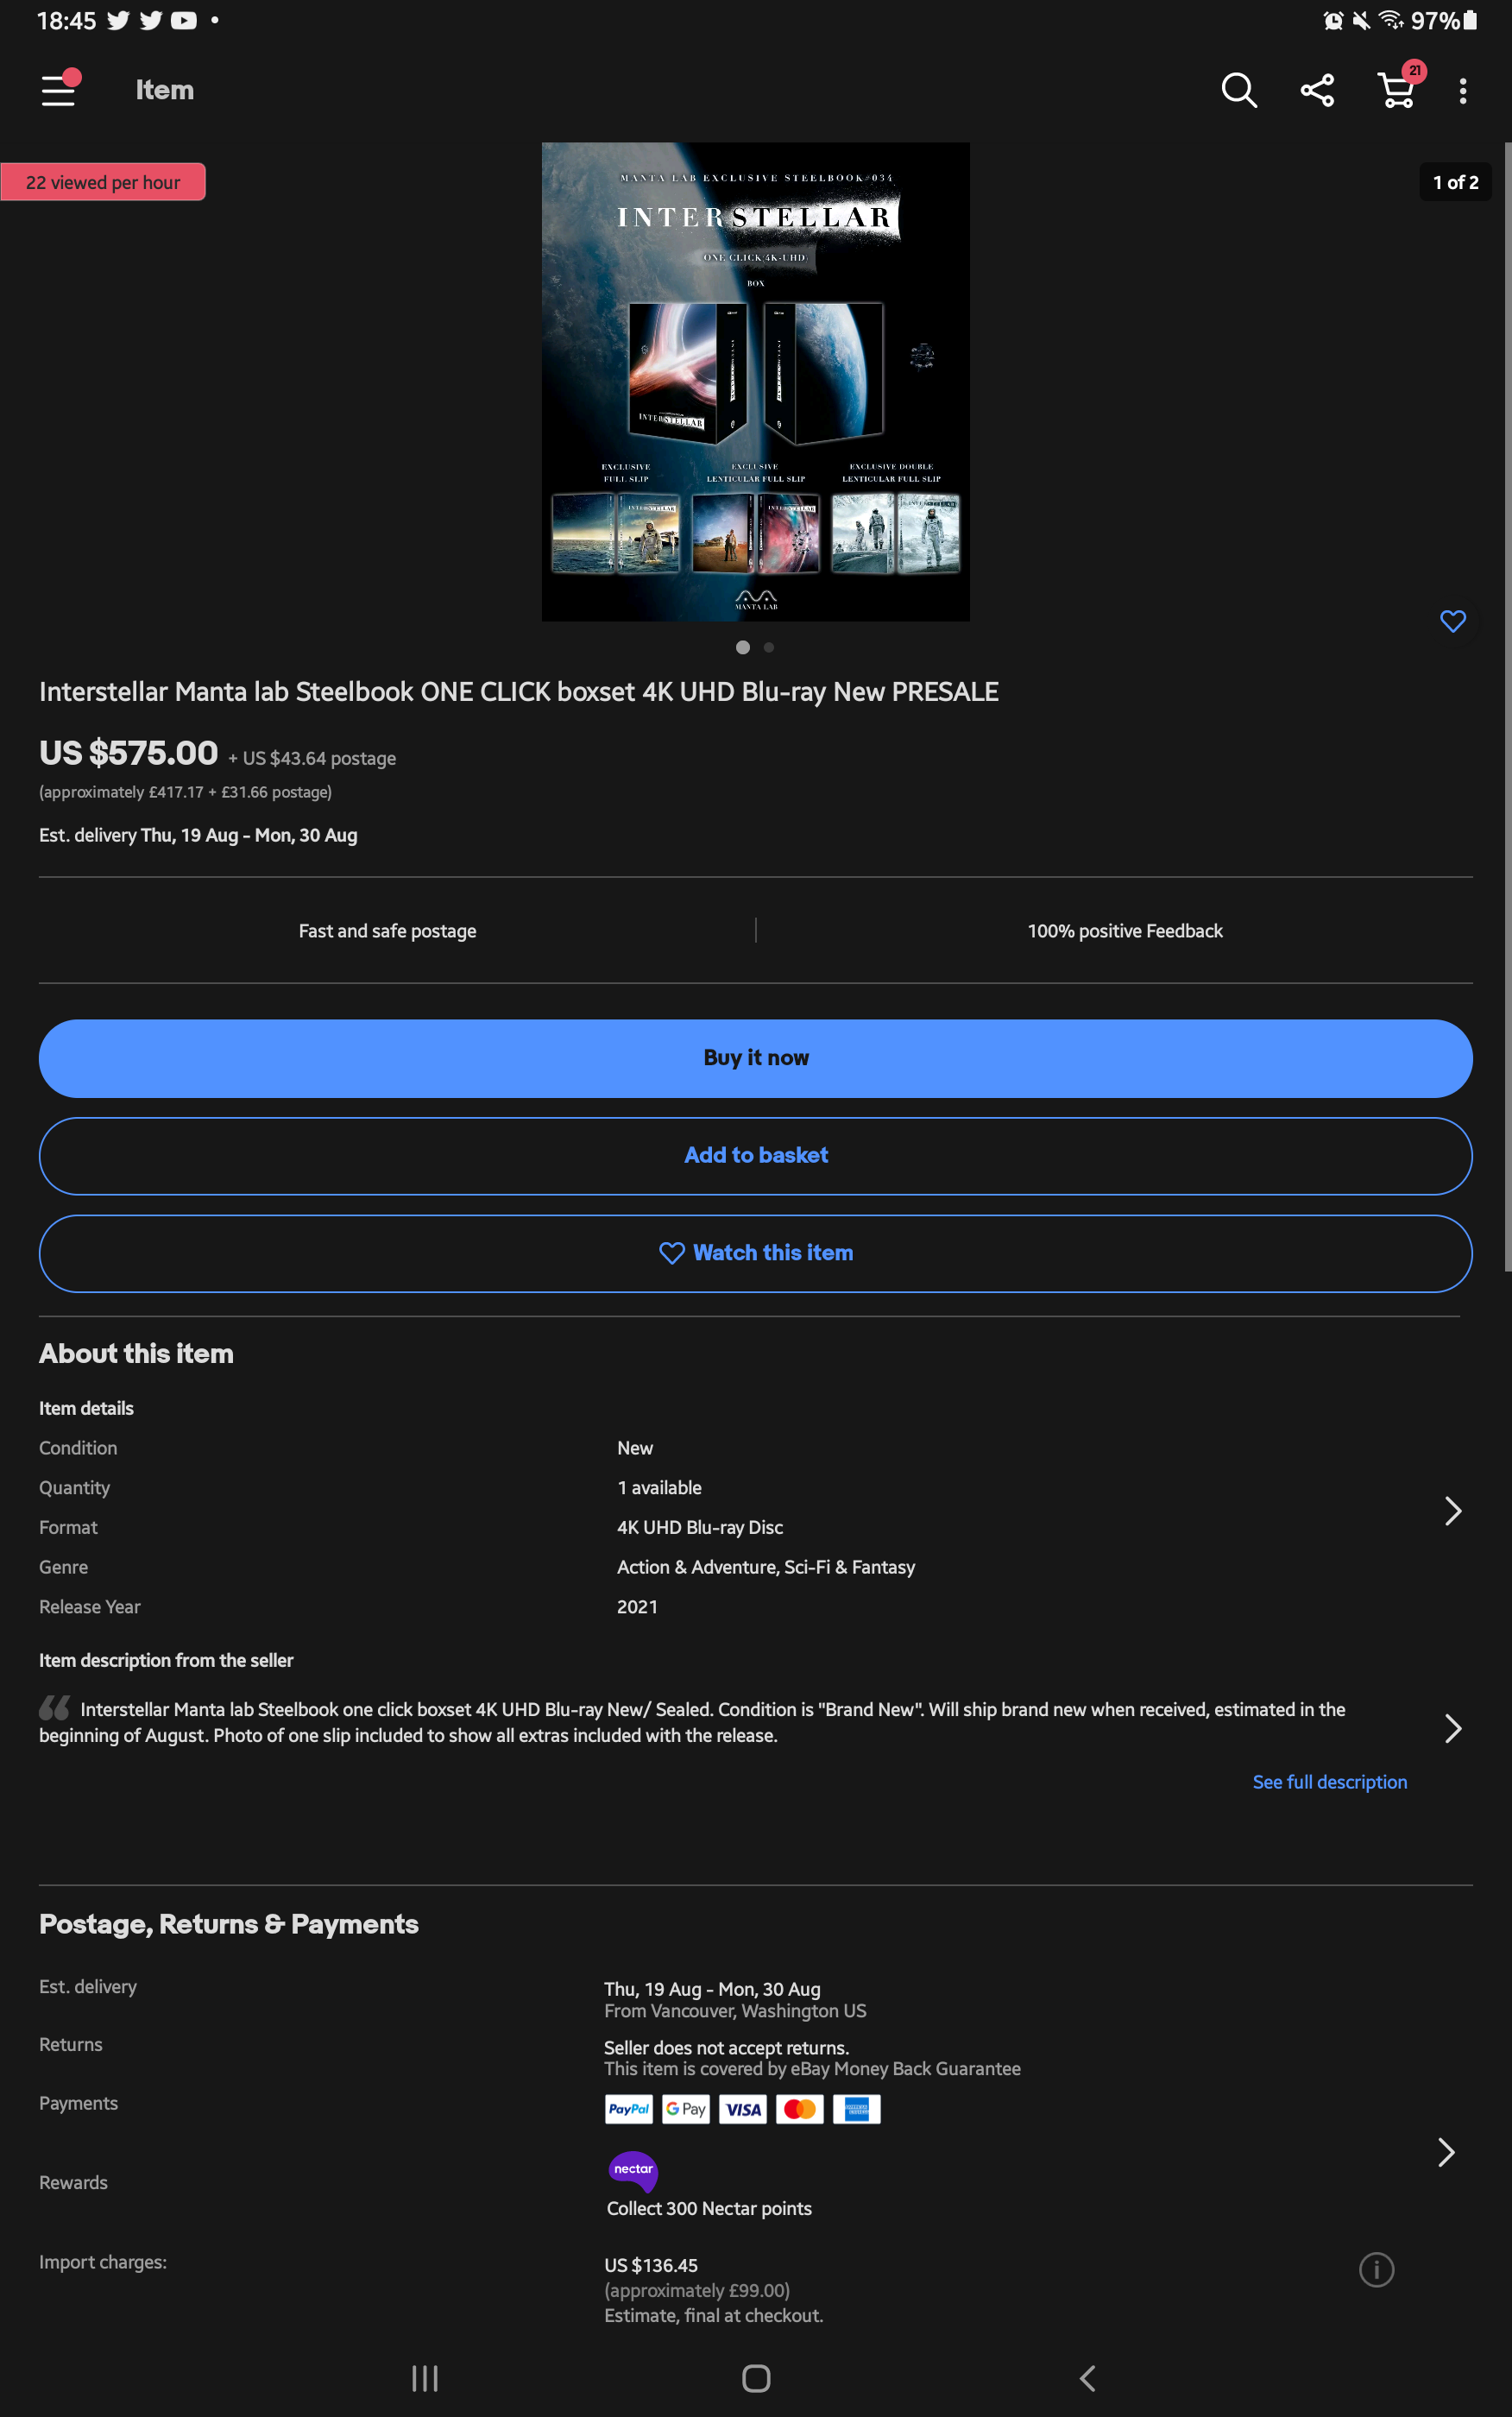Tap the eBay Money Back Guarantee line
This screenshot has width=1512, height=2417.
[x=812, y=2068]
